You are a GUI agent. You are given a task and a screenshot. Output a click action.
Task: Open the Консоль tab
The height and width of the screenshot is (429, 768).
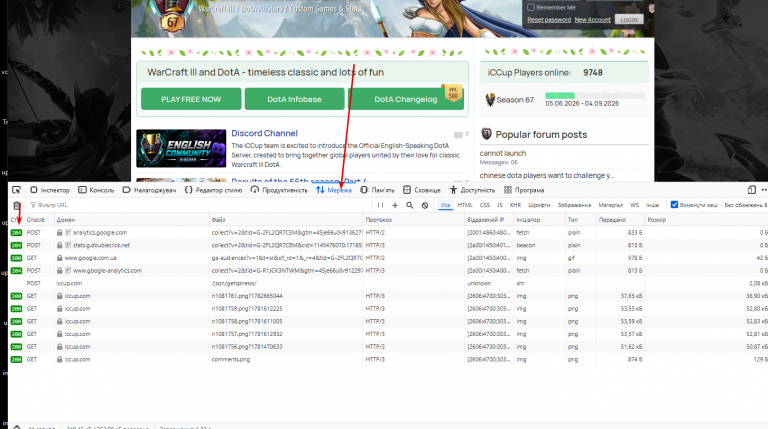96,190
